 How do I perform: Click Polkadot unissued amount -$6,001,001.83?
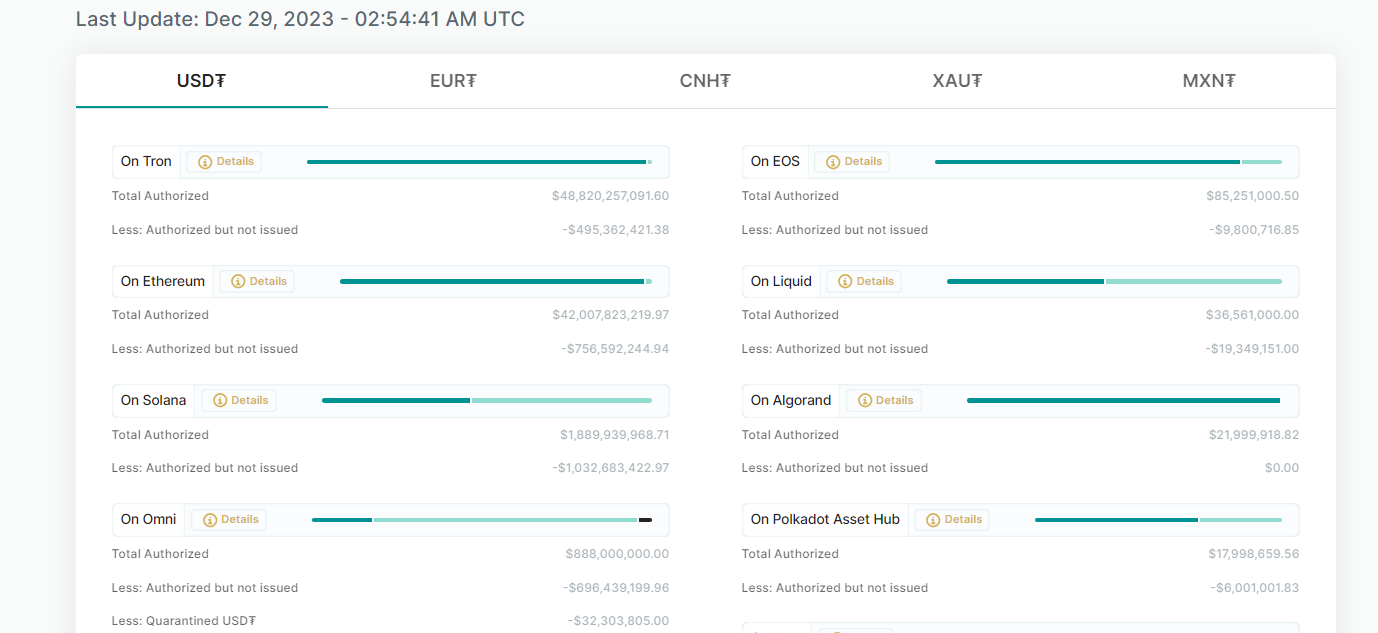[x=1255, y=588]
